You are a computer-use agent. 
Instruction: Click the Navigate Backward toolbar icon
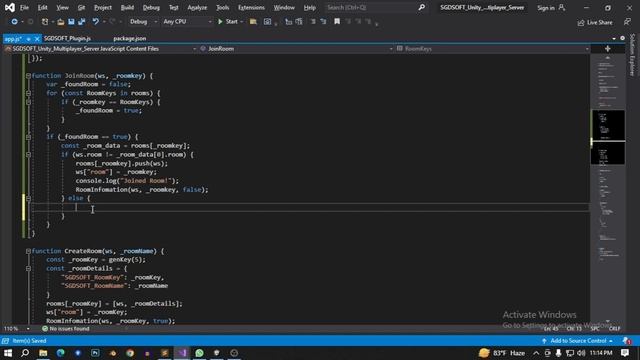14,22
